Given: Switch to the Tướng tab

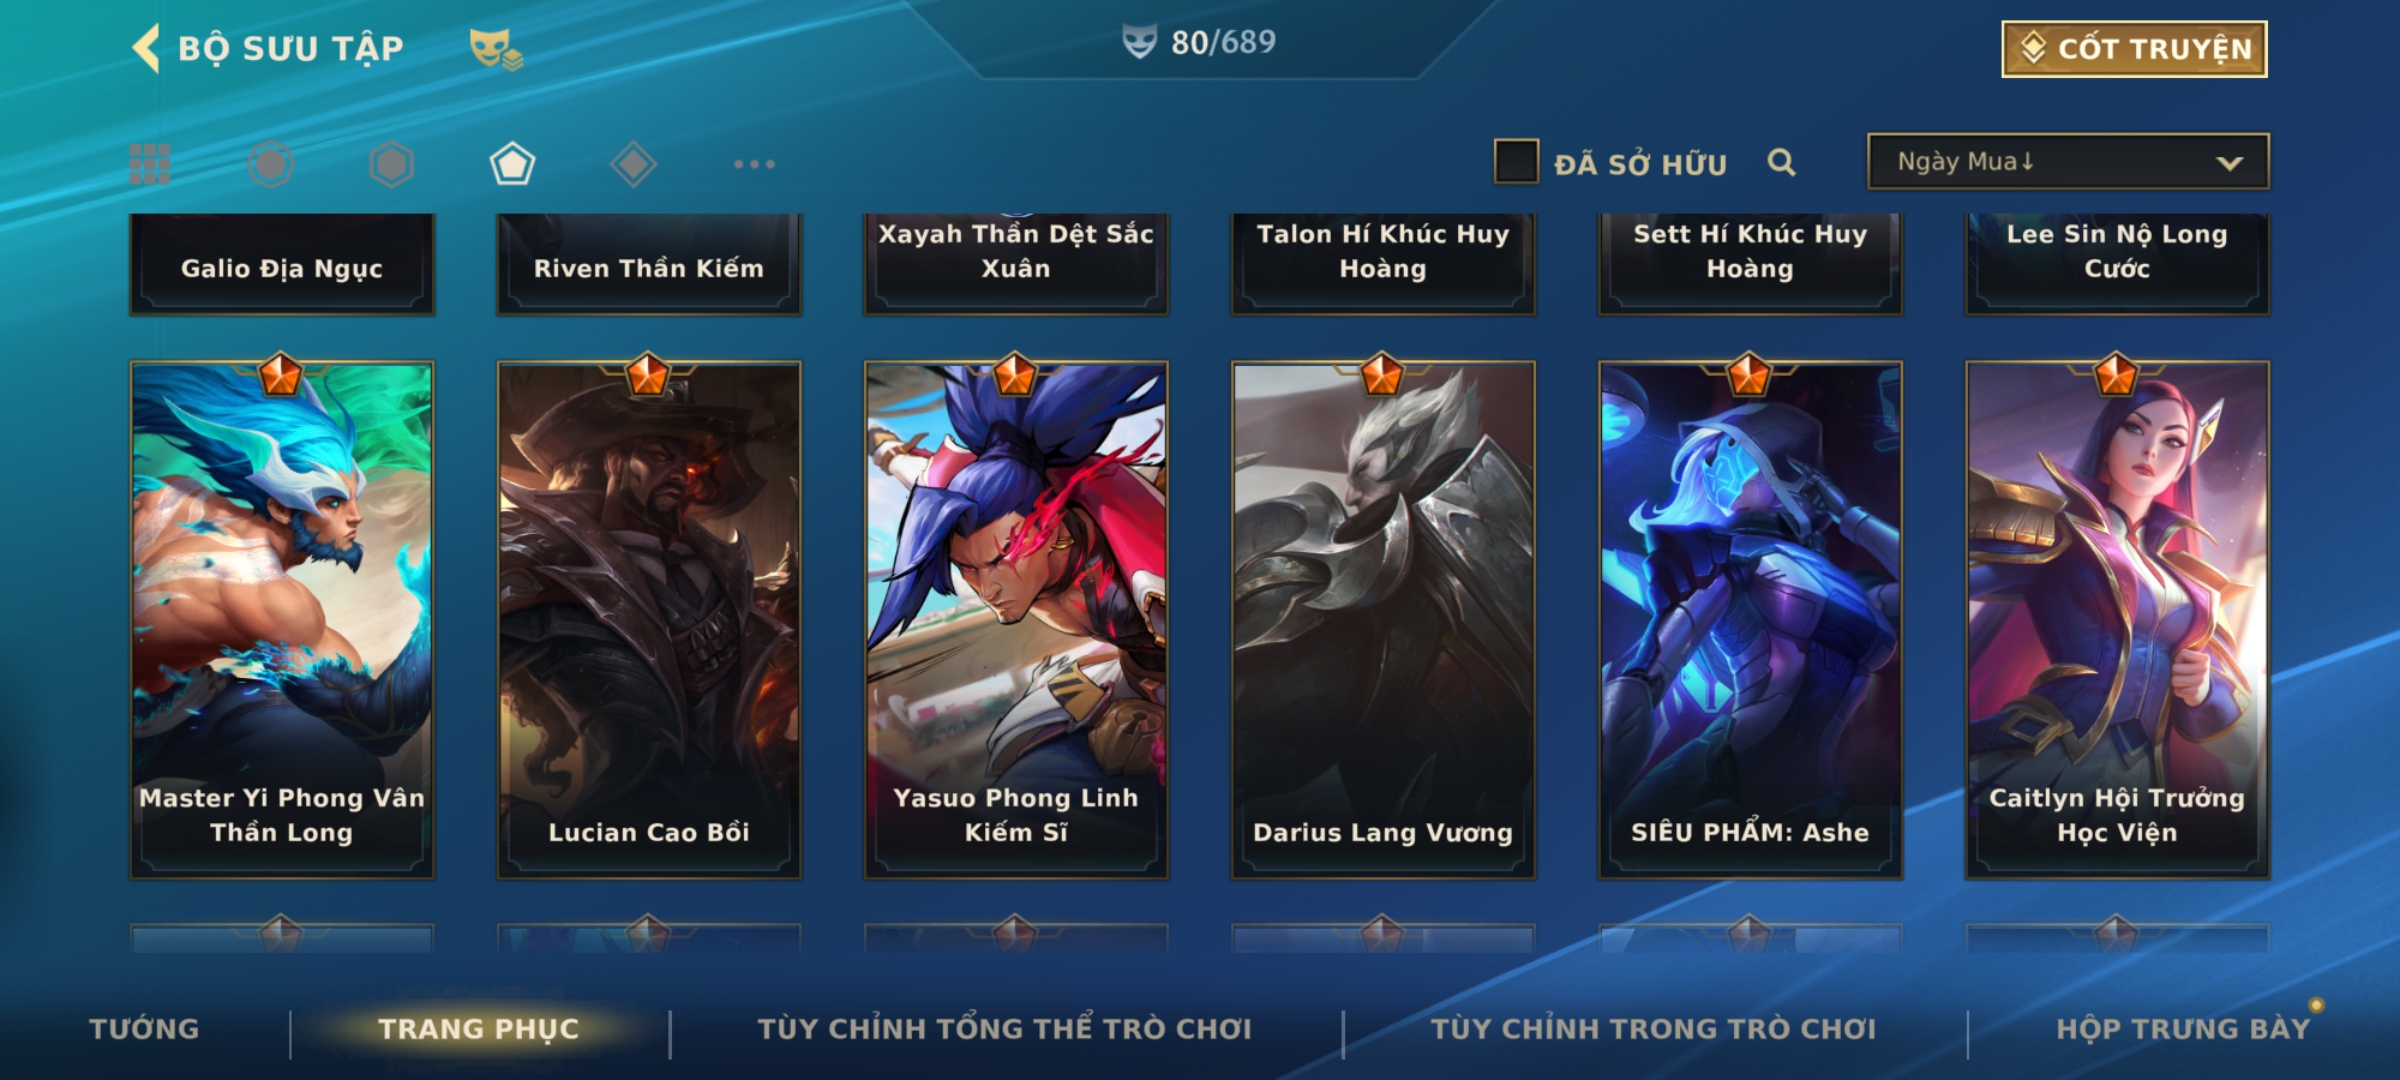Looking at the screenshot, I should click(x=144, y=1029).
